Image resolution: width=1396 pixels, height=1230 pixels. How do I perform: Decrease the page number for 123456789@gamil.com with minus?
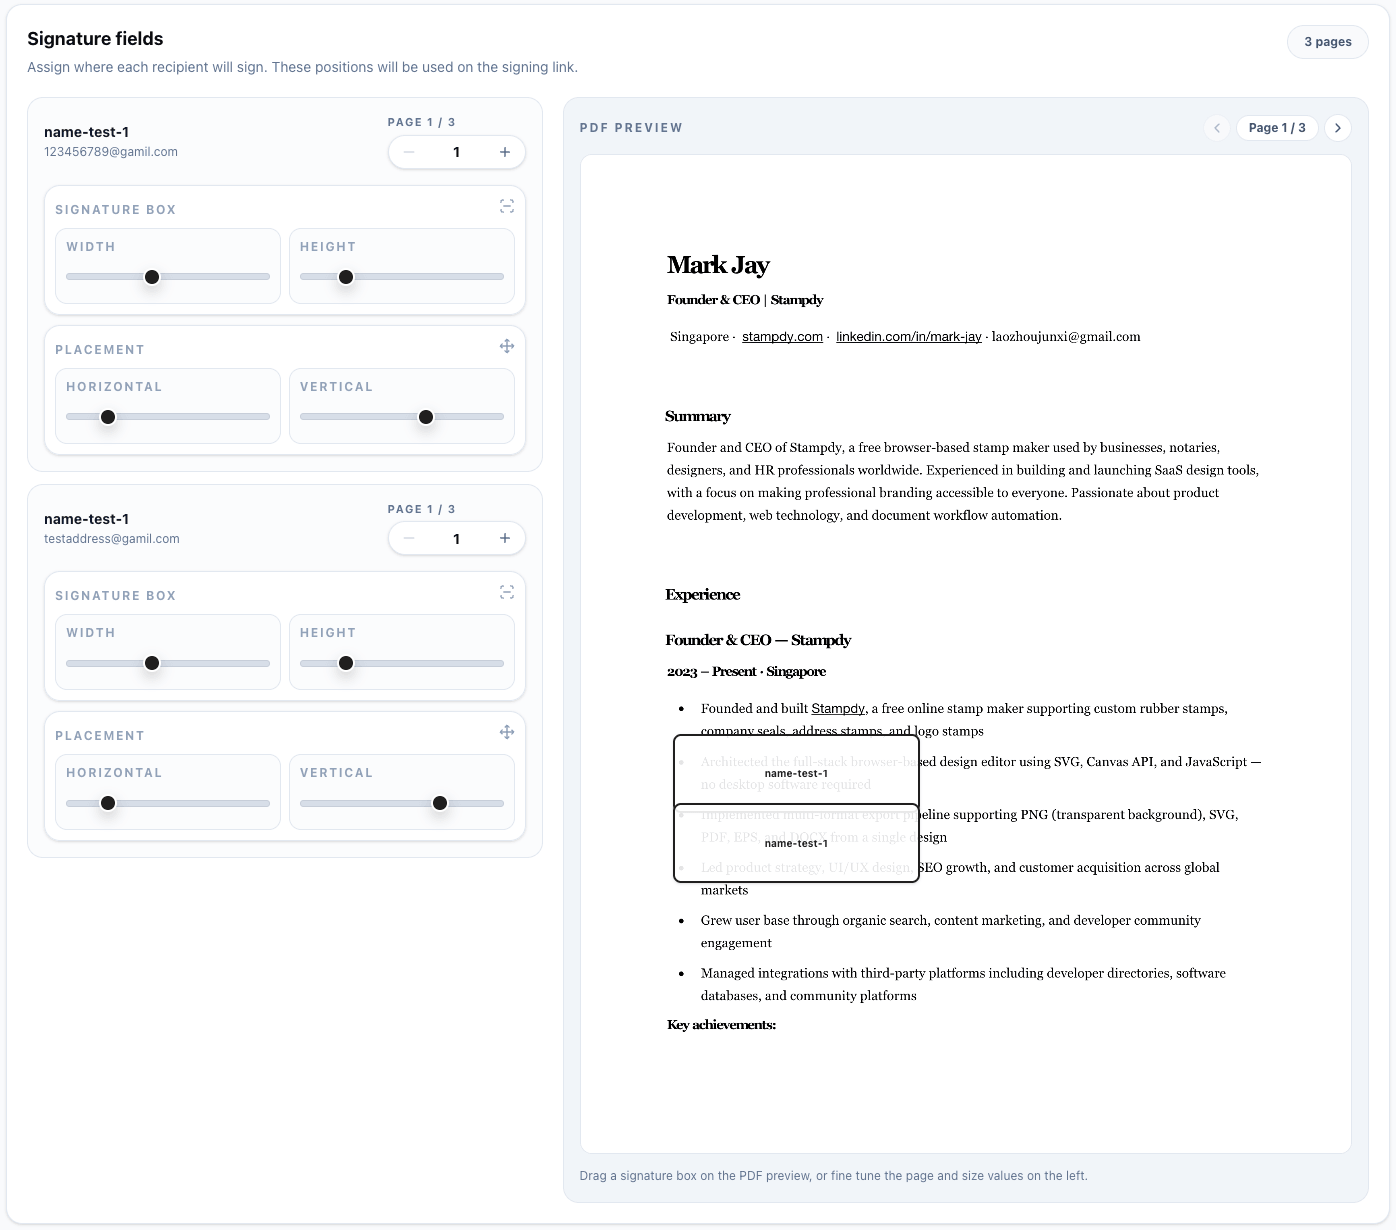click(409, 152)
